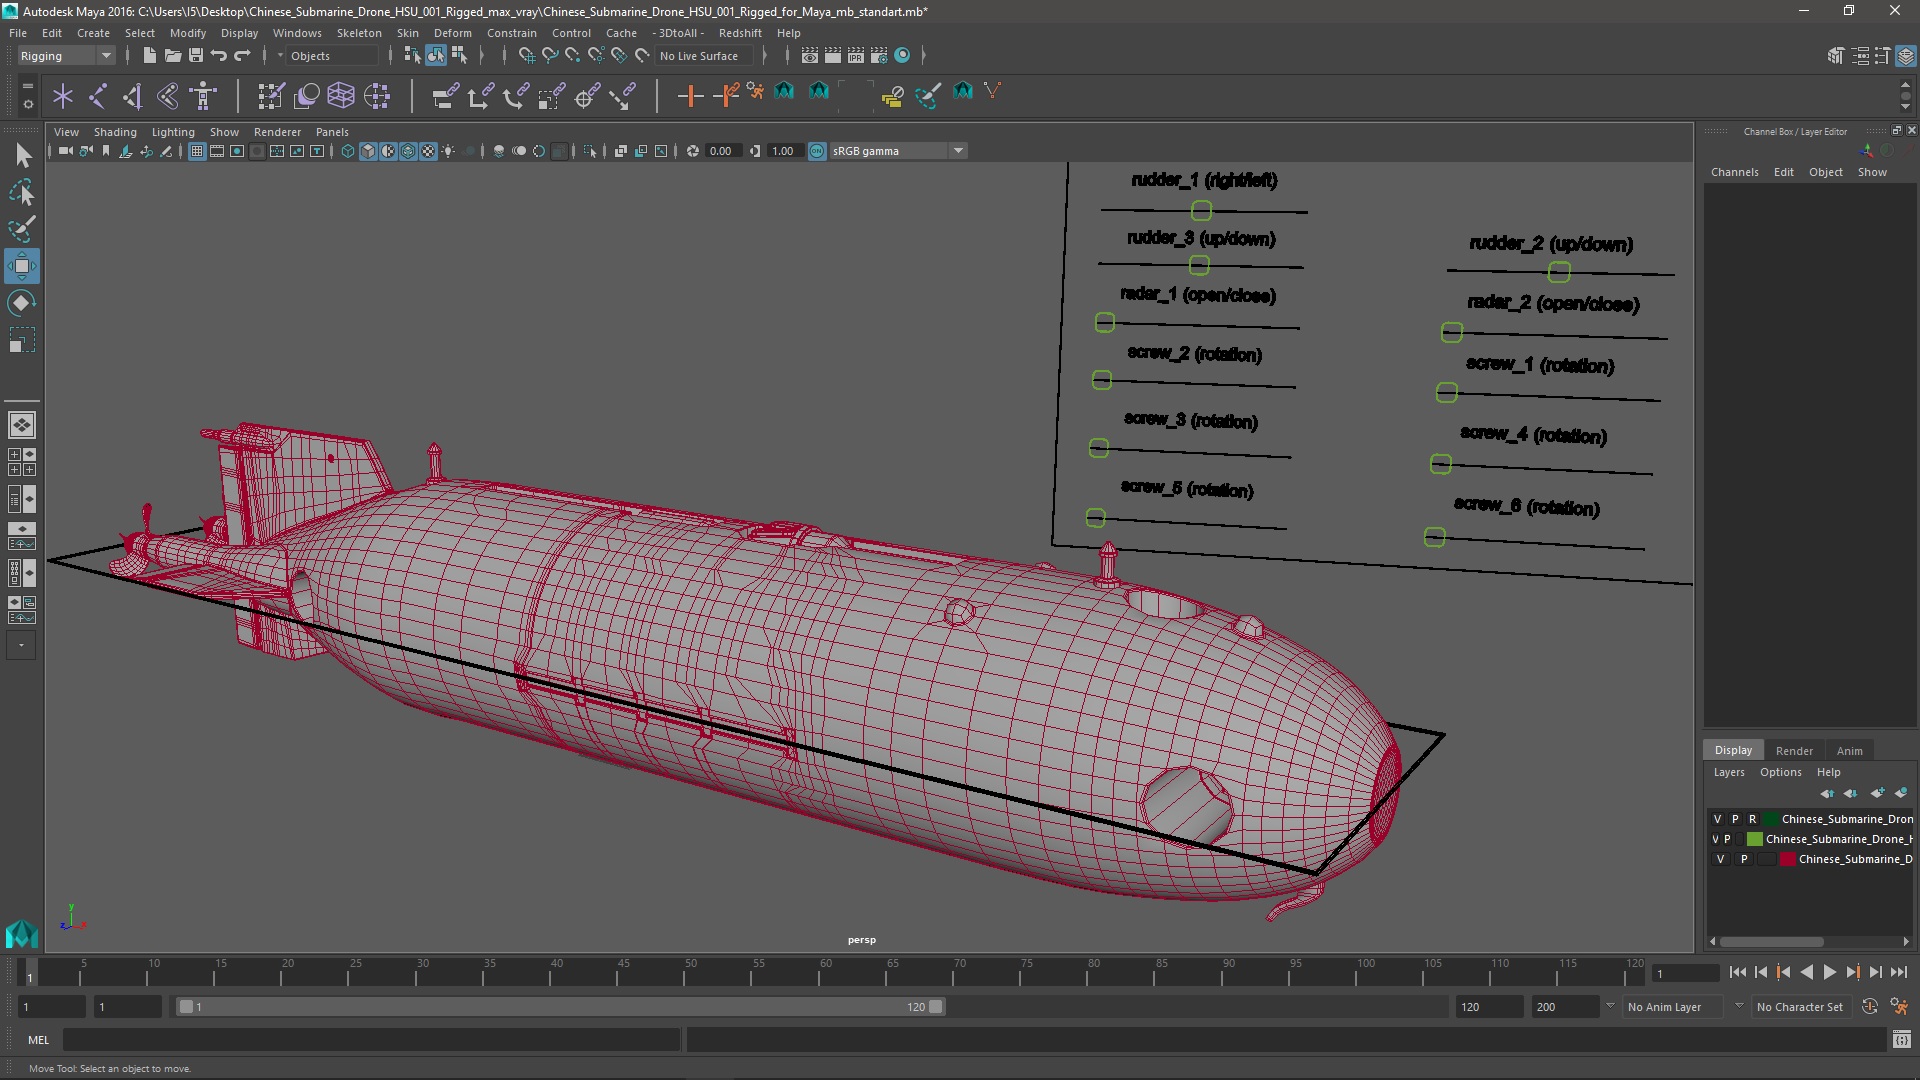
Task: Click the Save scene icon
Action: click(196, 56)
